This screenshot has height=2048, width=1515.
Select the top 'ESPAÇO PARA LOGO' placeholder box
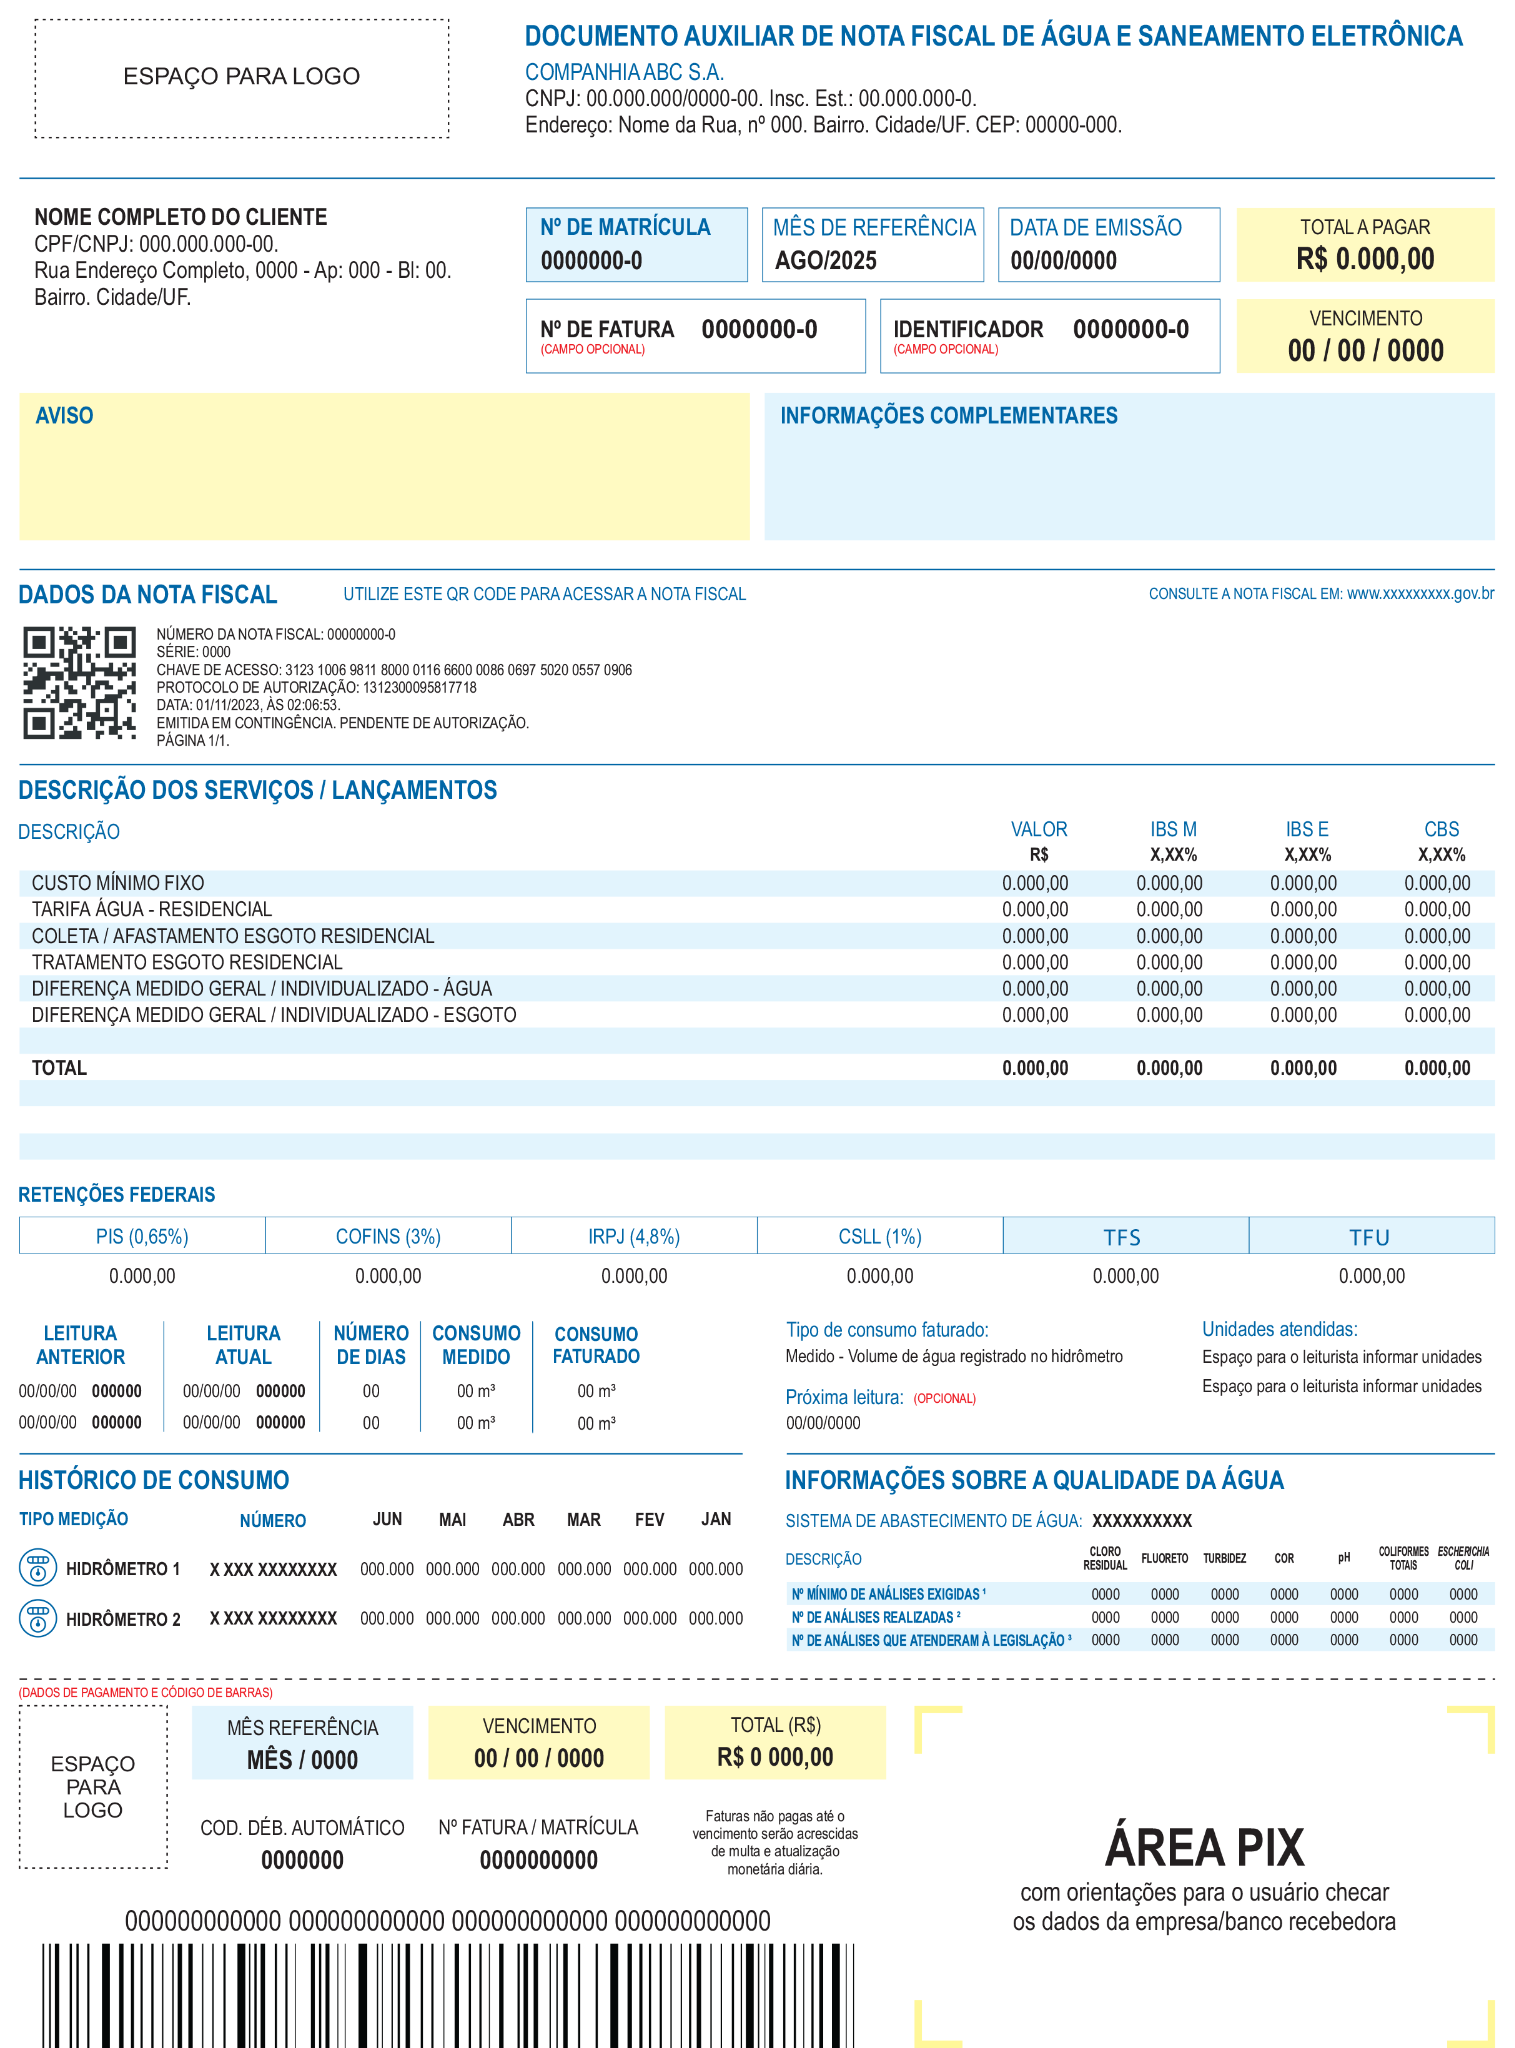click(x=242, y=77)
